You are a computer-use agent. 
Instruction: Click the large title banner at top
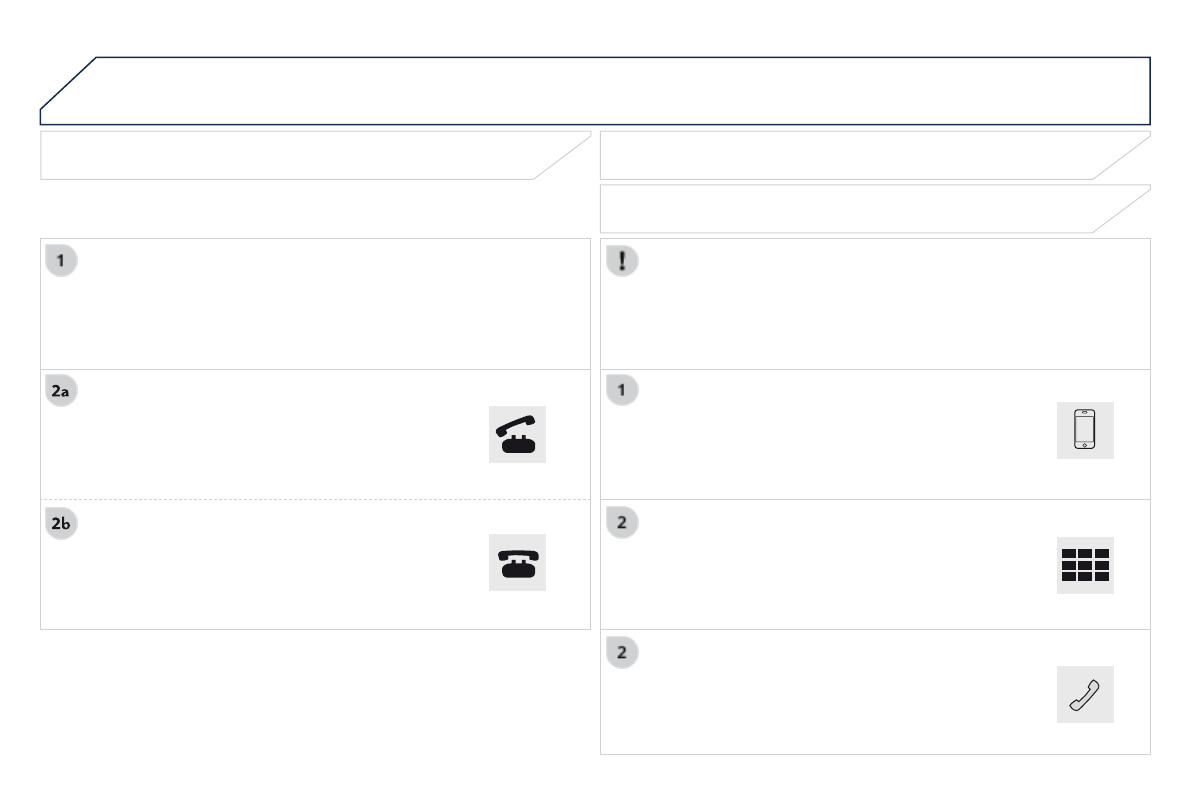tap(600, 90)
